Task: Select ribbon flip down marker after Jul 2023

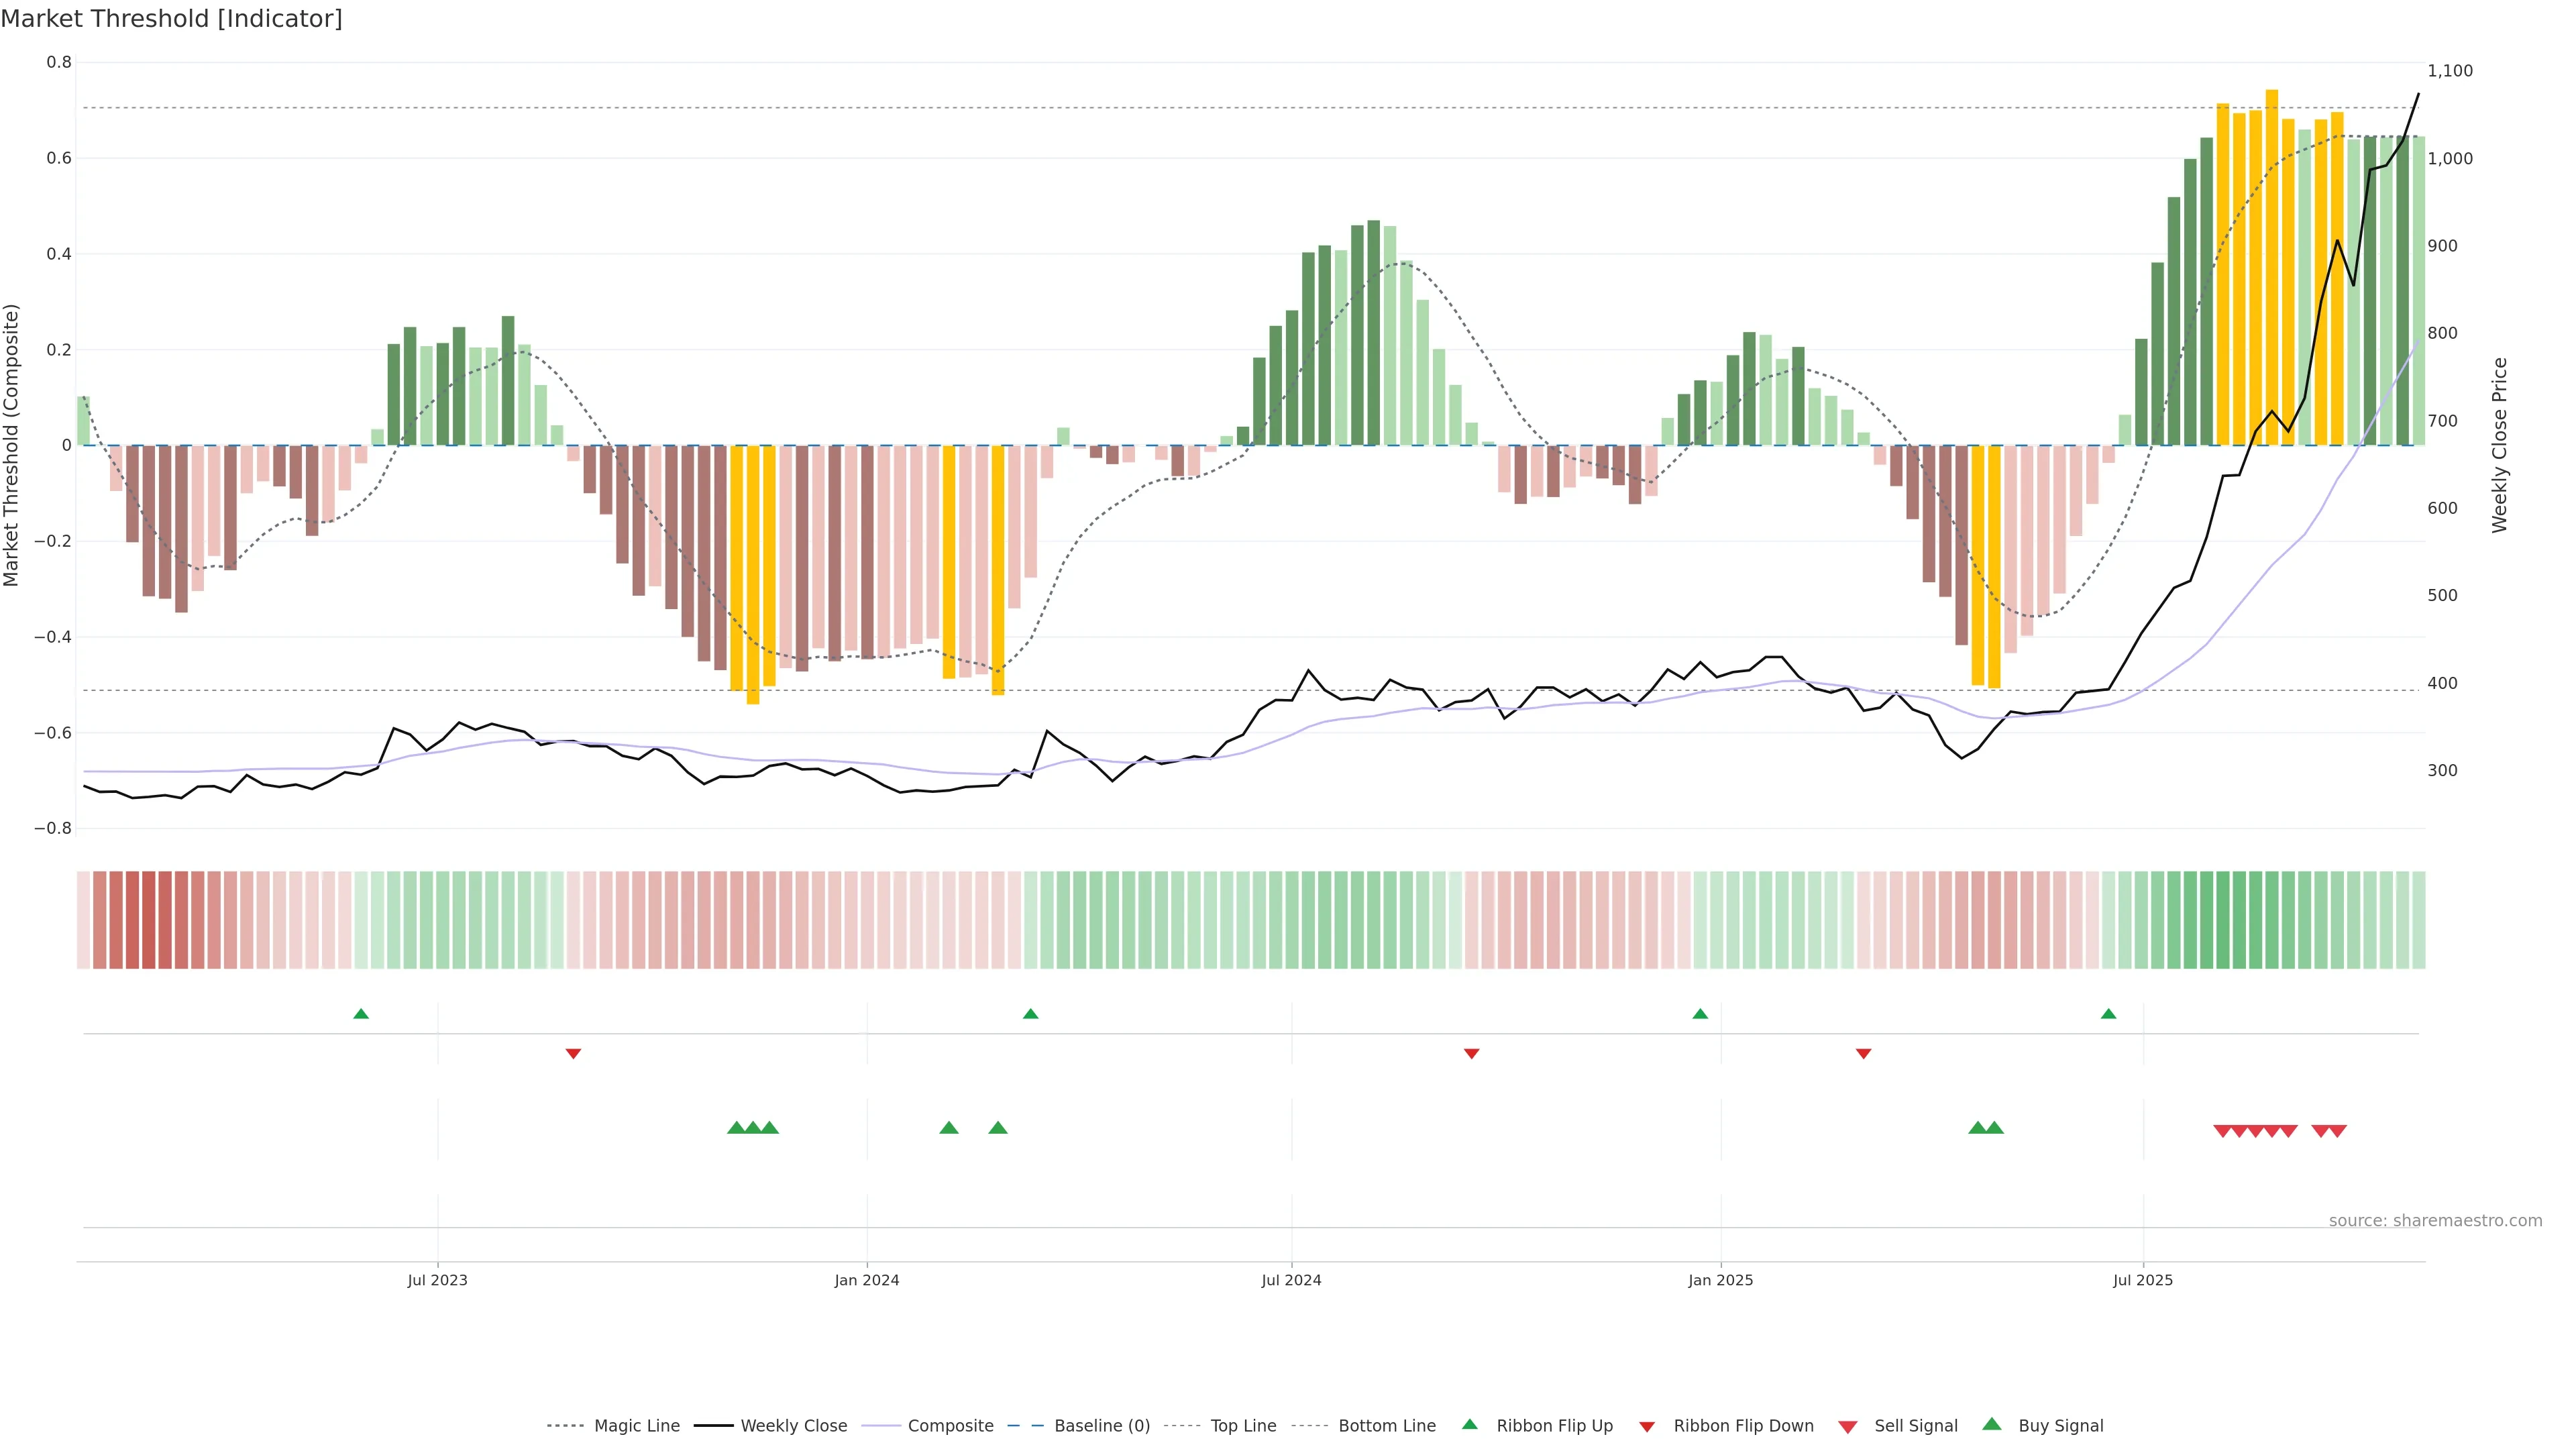Action: tap(573, 1053)
